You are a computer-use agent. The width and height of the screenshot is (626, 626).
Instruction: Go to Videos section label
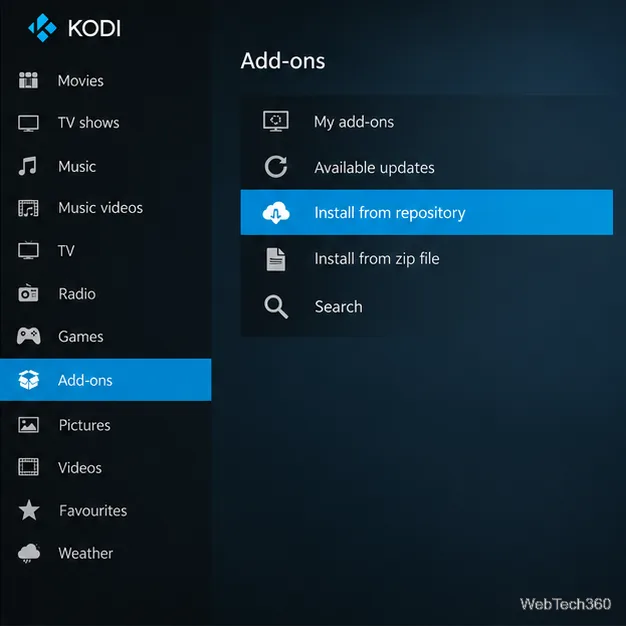[80, 468]
